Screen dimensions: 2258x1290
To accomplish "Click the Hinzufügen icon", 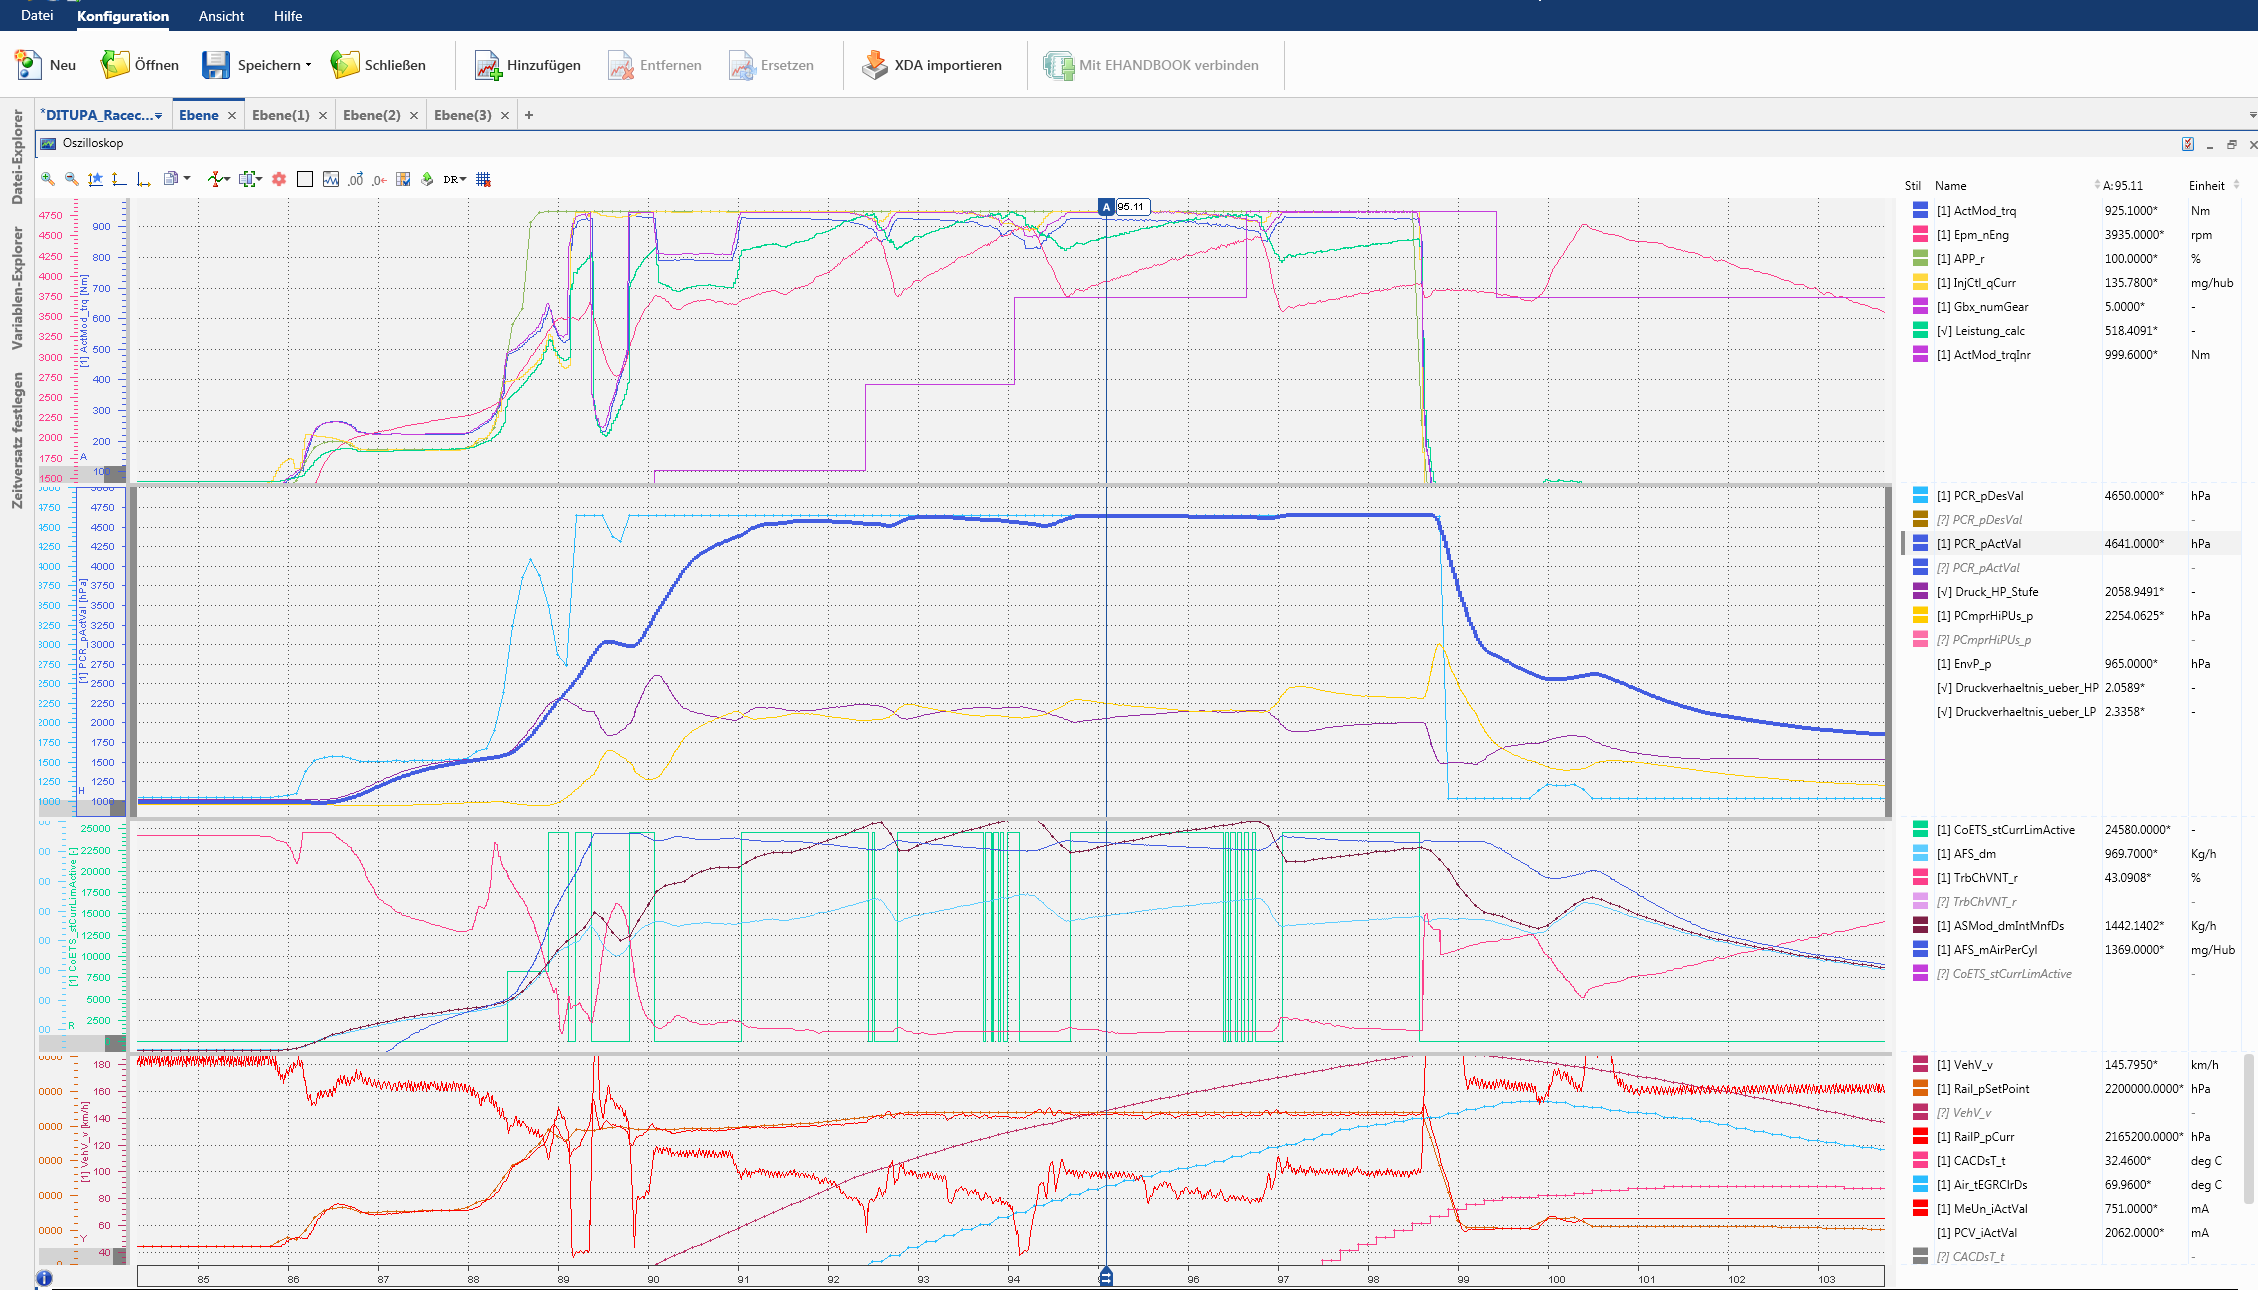I will point(487,65).
